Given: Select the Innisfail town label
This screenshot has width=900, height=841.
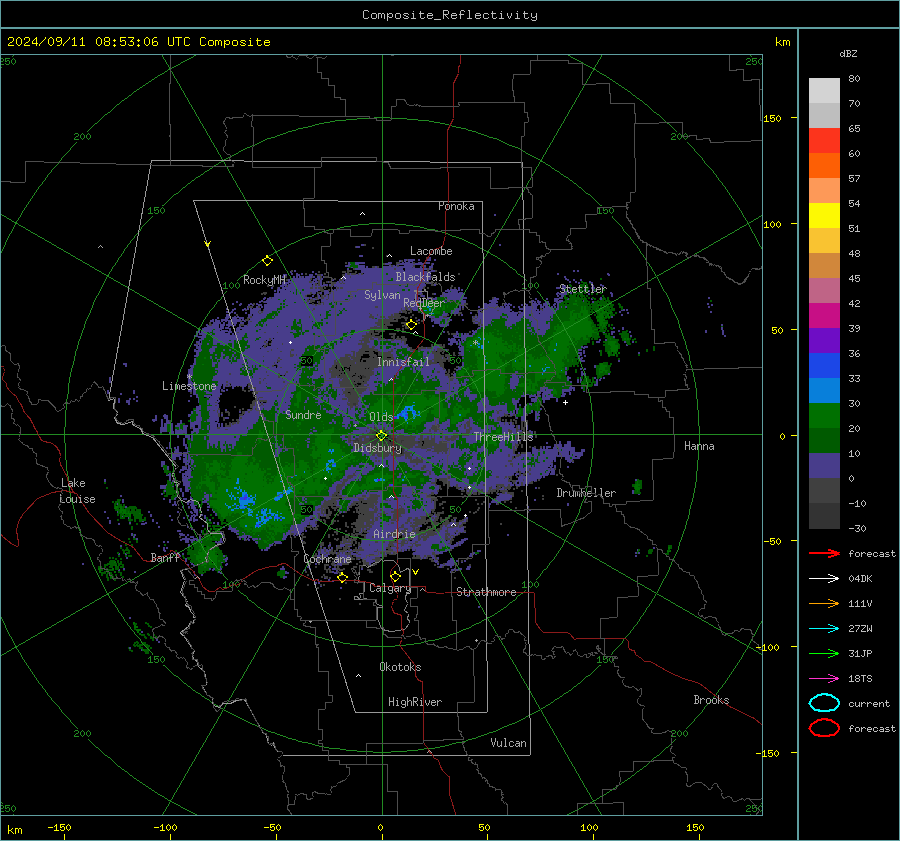Looking at the screenshot, I should click(x=403, y=362).
